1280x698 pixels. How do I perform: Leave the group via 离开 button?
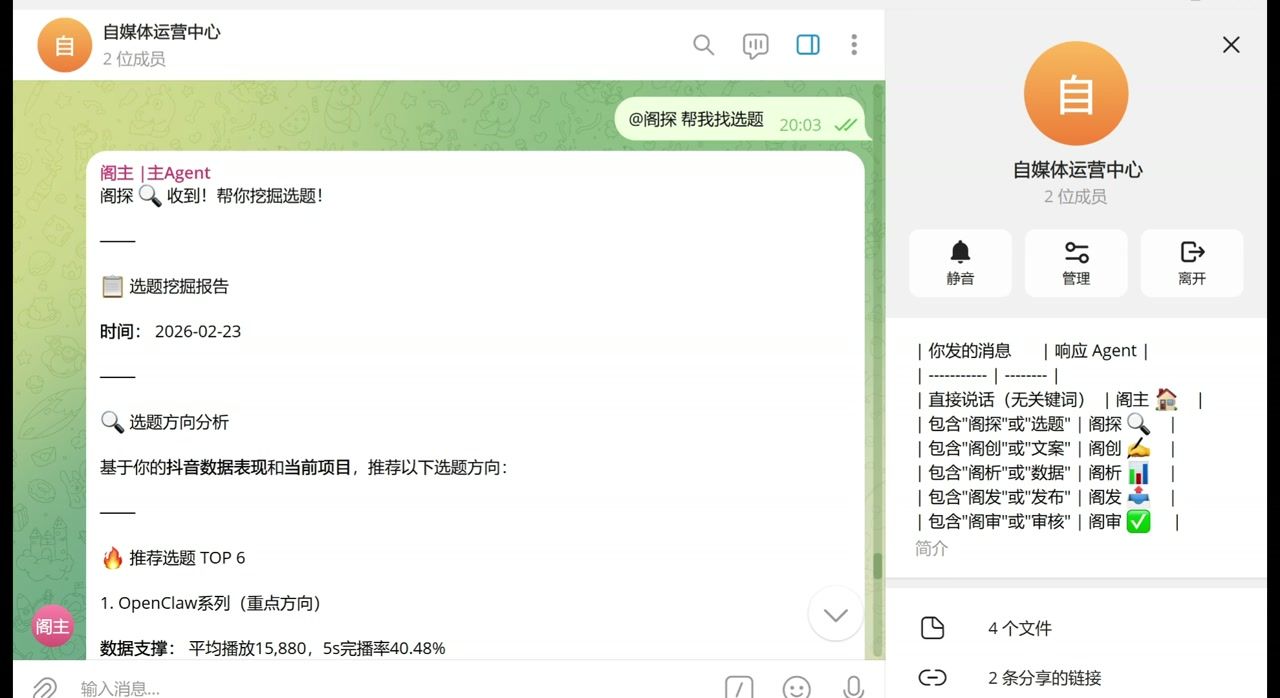click(1191, 263)
